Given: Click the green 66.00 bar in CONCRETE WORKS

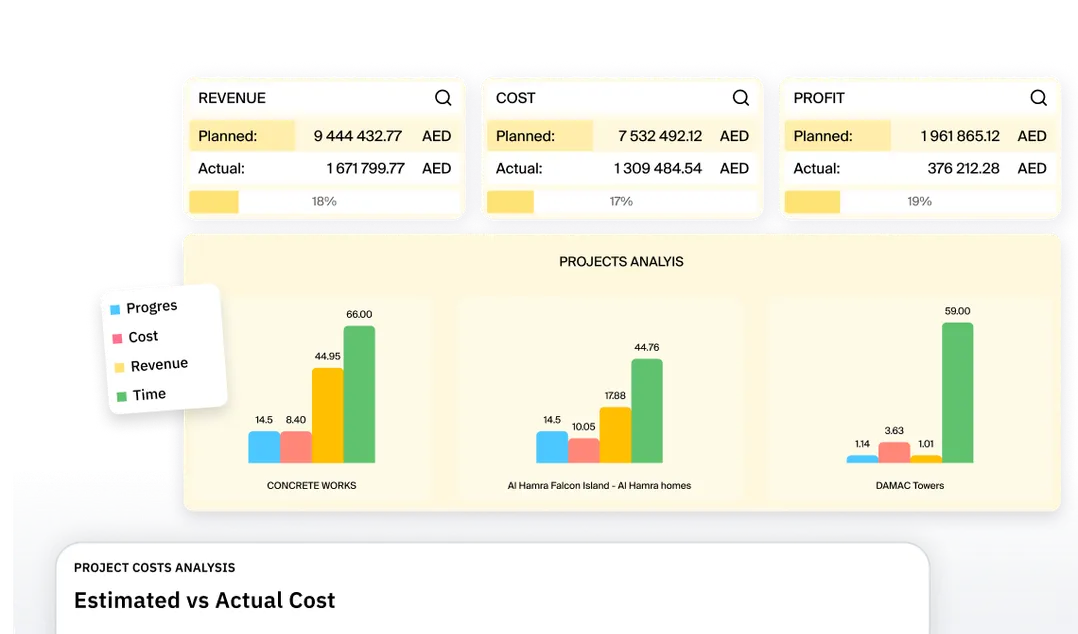Looking at the screenshot, I should tap(359, 395).
